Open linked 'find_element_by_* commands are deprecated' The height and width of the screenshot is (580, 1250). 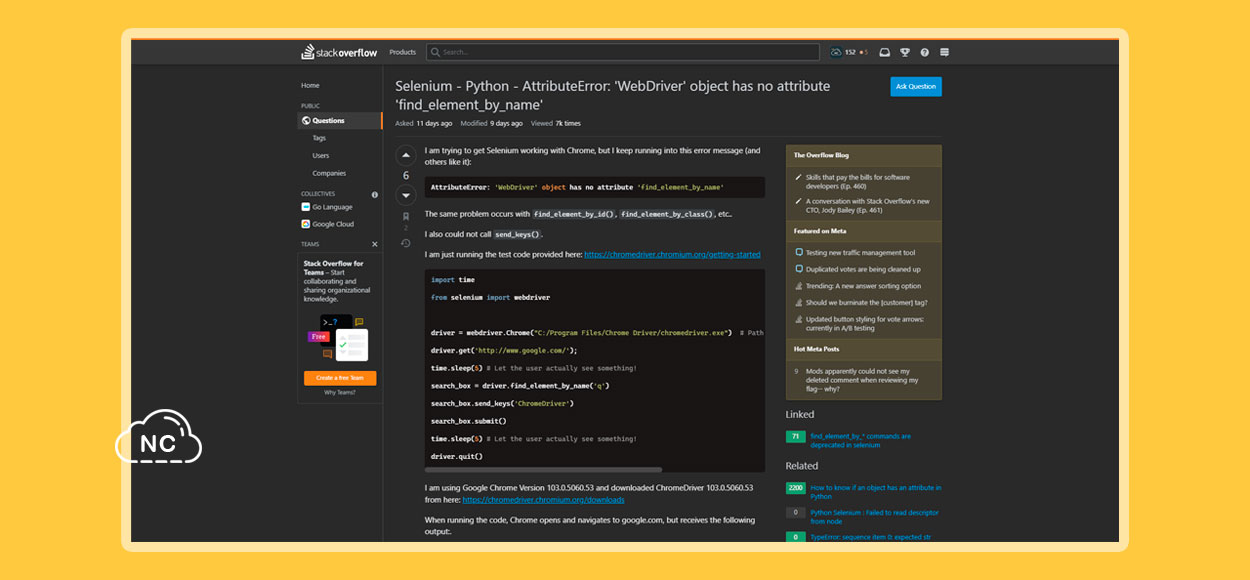(861, 440)
